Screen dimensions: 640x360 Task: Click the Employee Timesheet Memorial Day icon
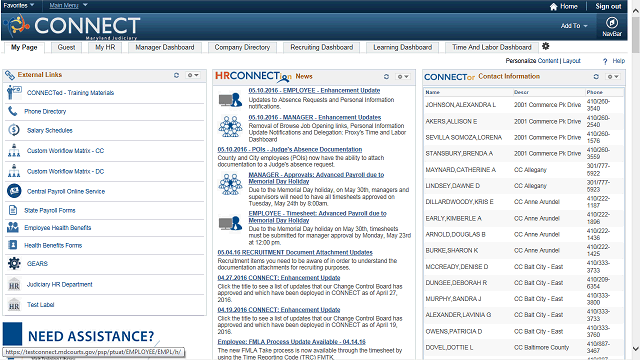pyautogui.click(x=230, y=223)
